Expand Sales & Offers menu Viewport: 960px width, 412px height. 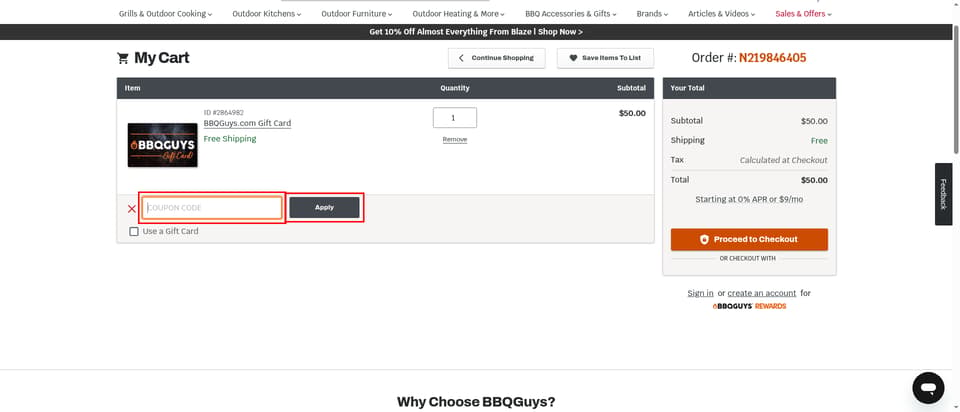pos(803,13)
